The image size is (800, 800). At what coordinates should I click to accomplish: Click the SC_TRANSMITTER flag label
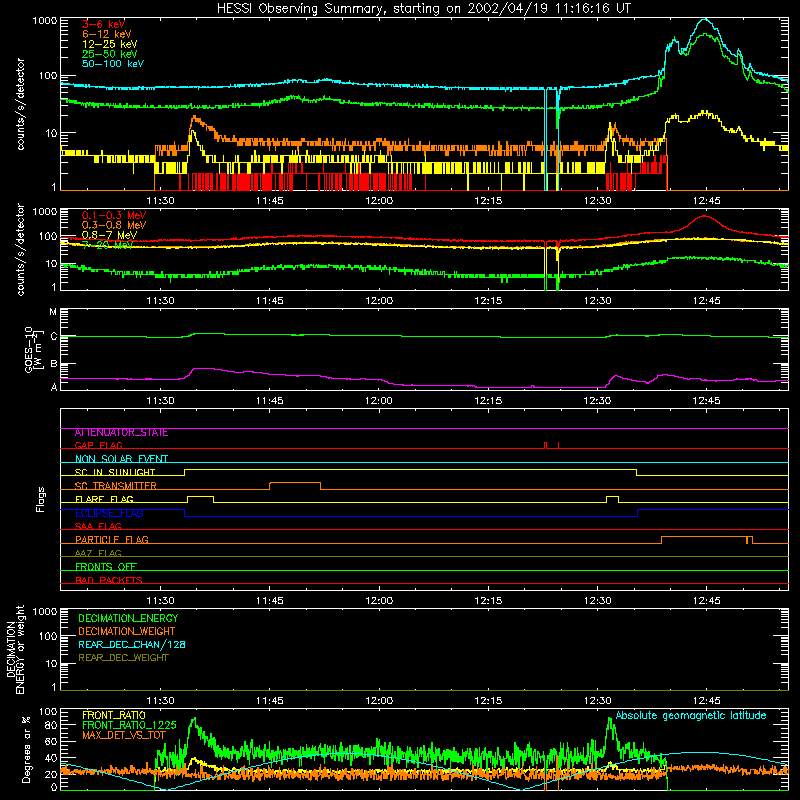115,485
